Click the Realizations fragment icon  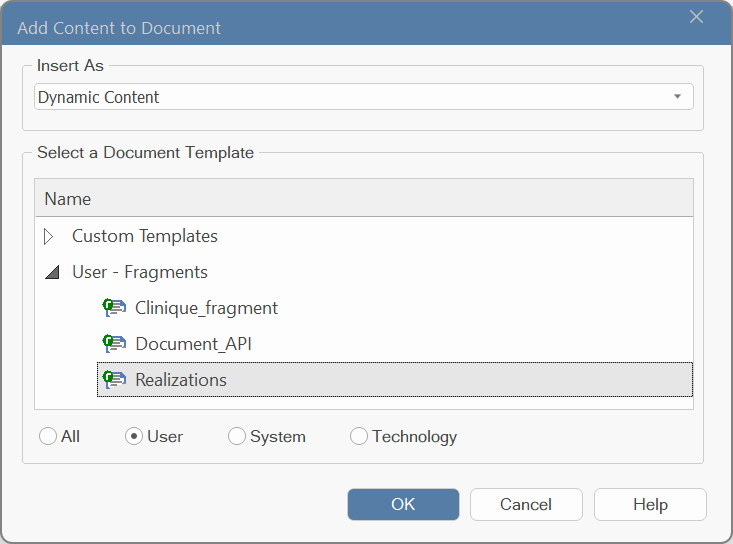[114, 379]
